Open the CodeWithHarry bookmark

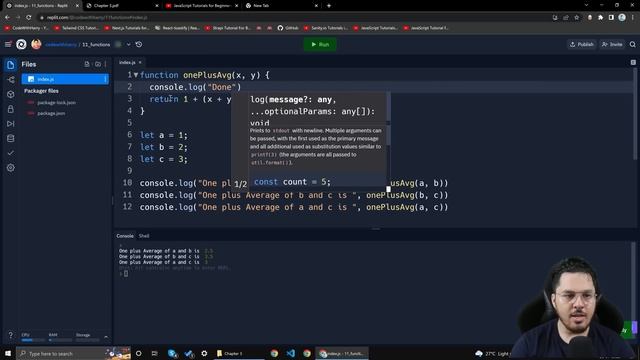26,28
